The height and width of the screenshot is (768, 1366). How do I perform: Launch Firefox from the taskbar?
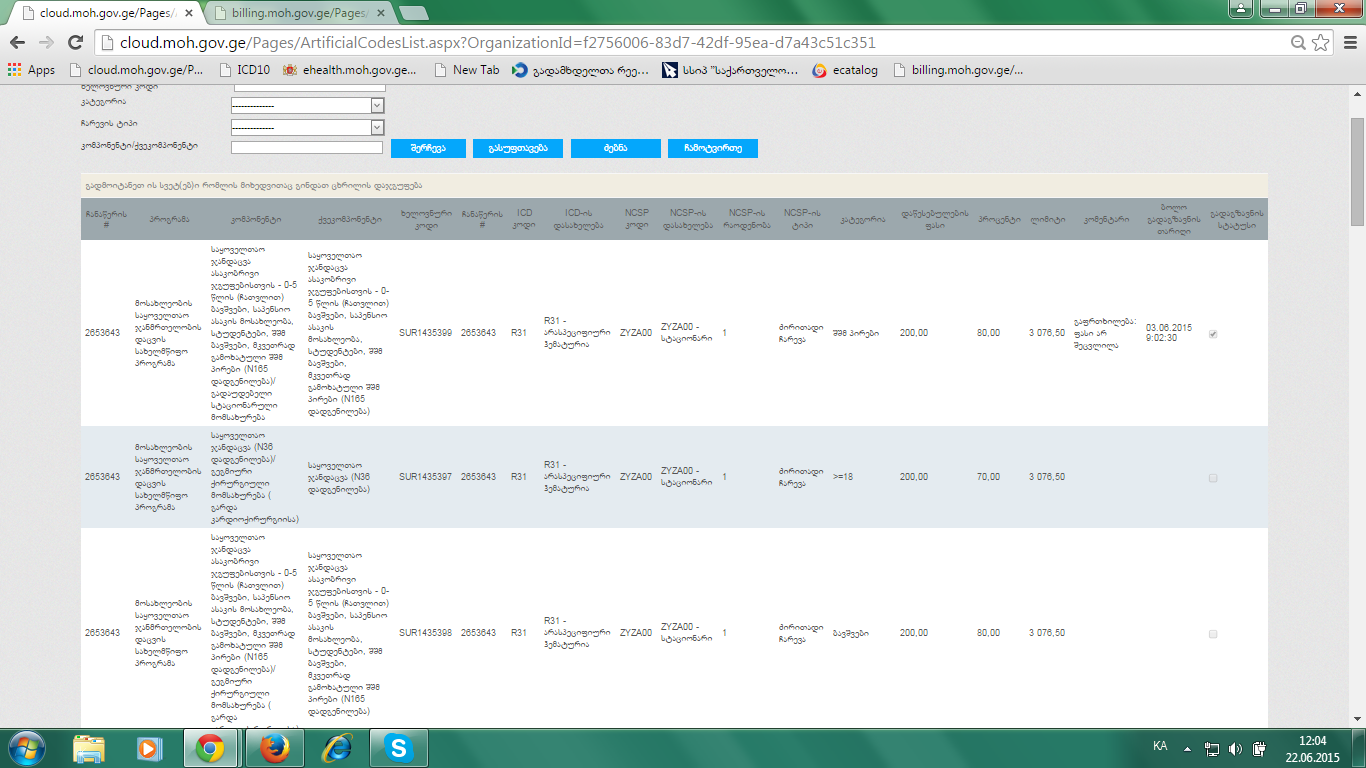coord(272,748)
